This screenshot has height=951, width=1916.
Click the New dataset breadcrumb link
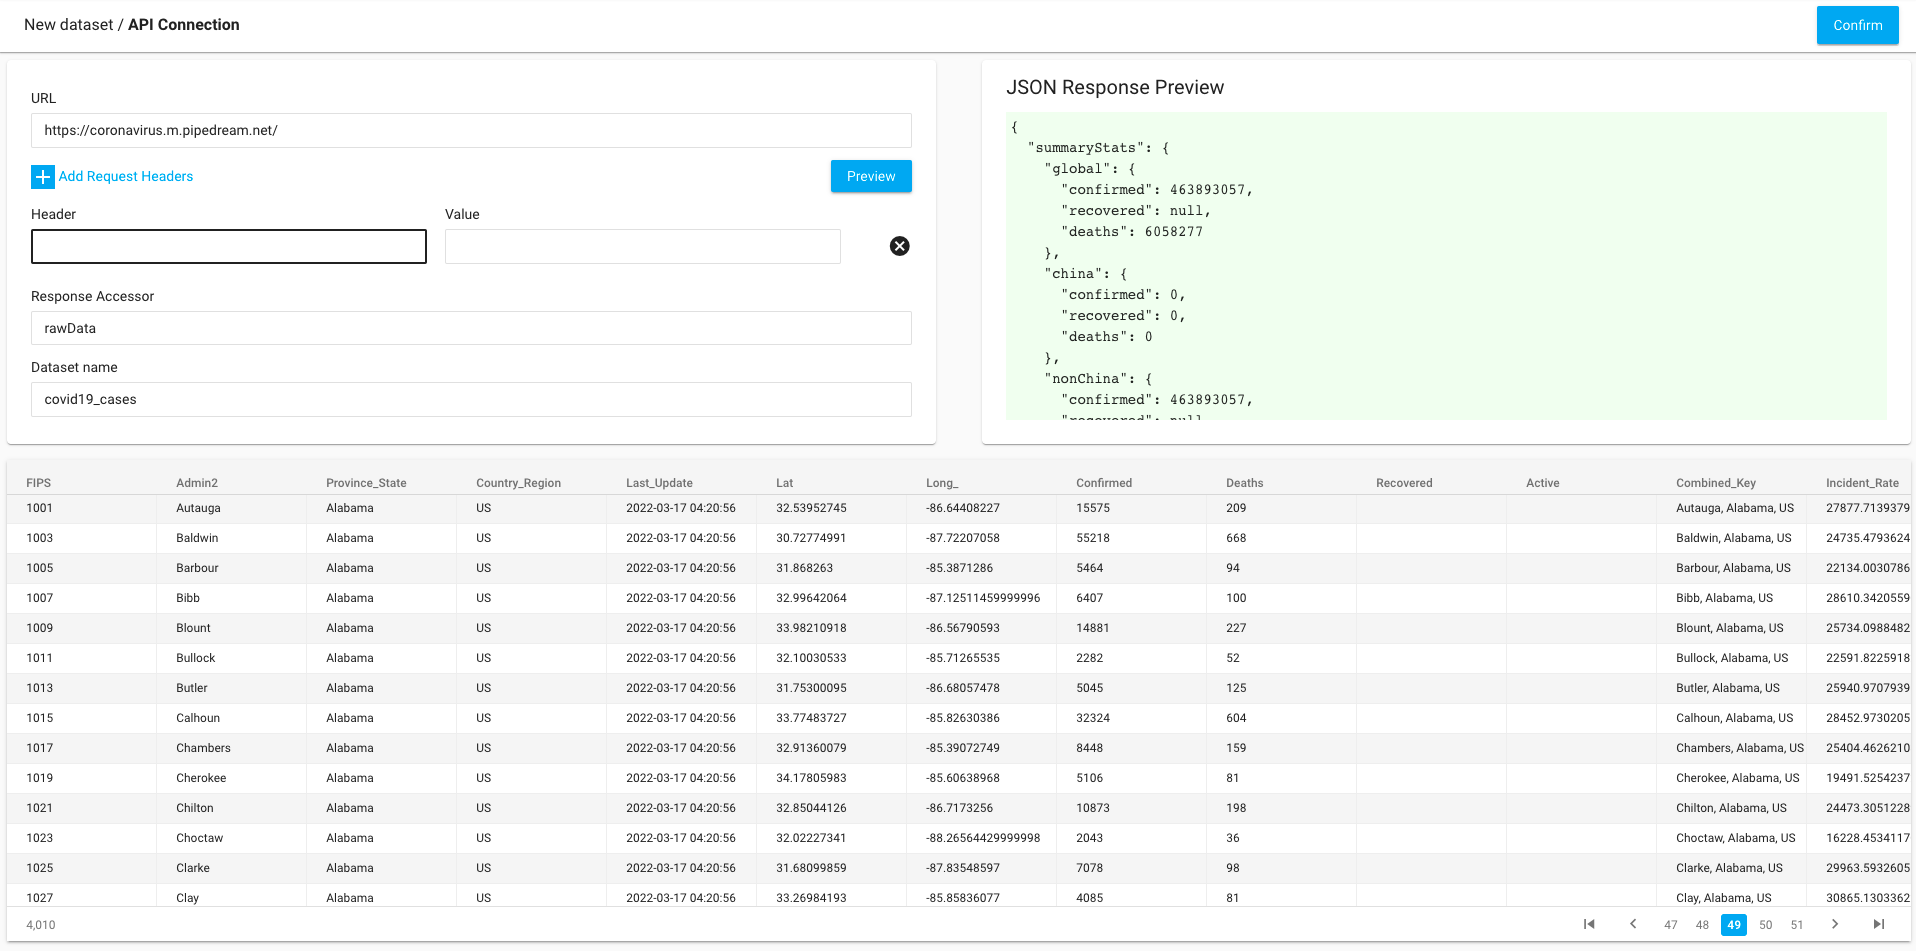66,24
